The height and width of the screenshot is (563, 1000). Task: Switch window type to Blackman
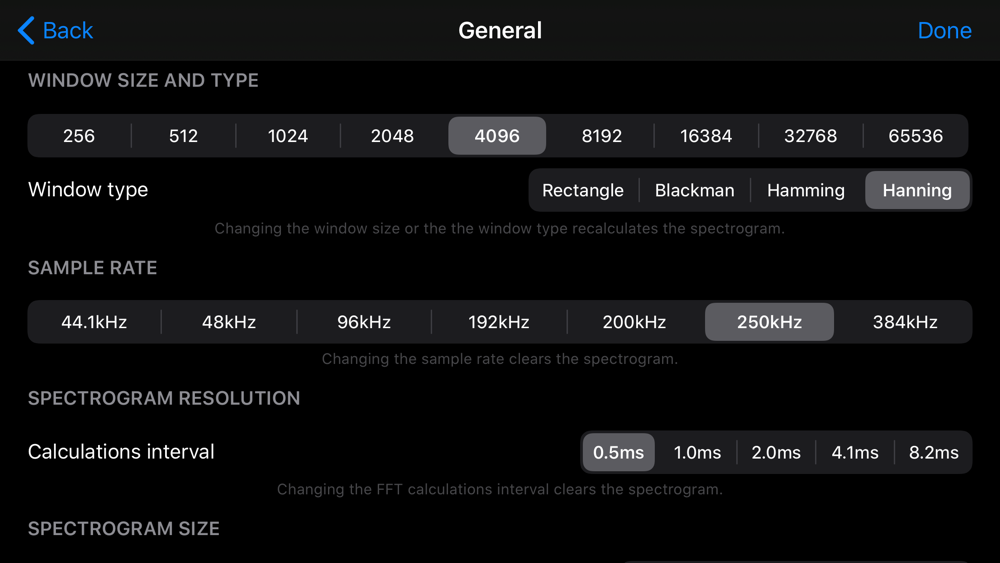(x=695, y=190)
